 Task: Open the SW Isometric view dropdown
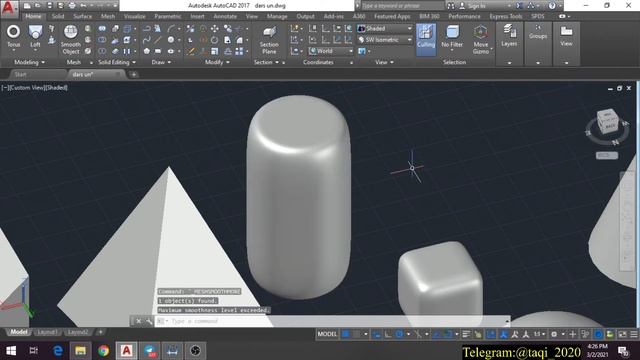(x=384, y=40)
